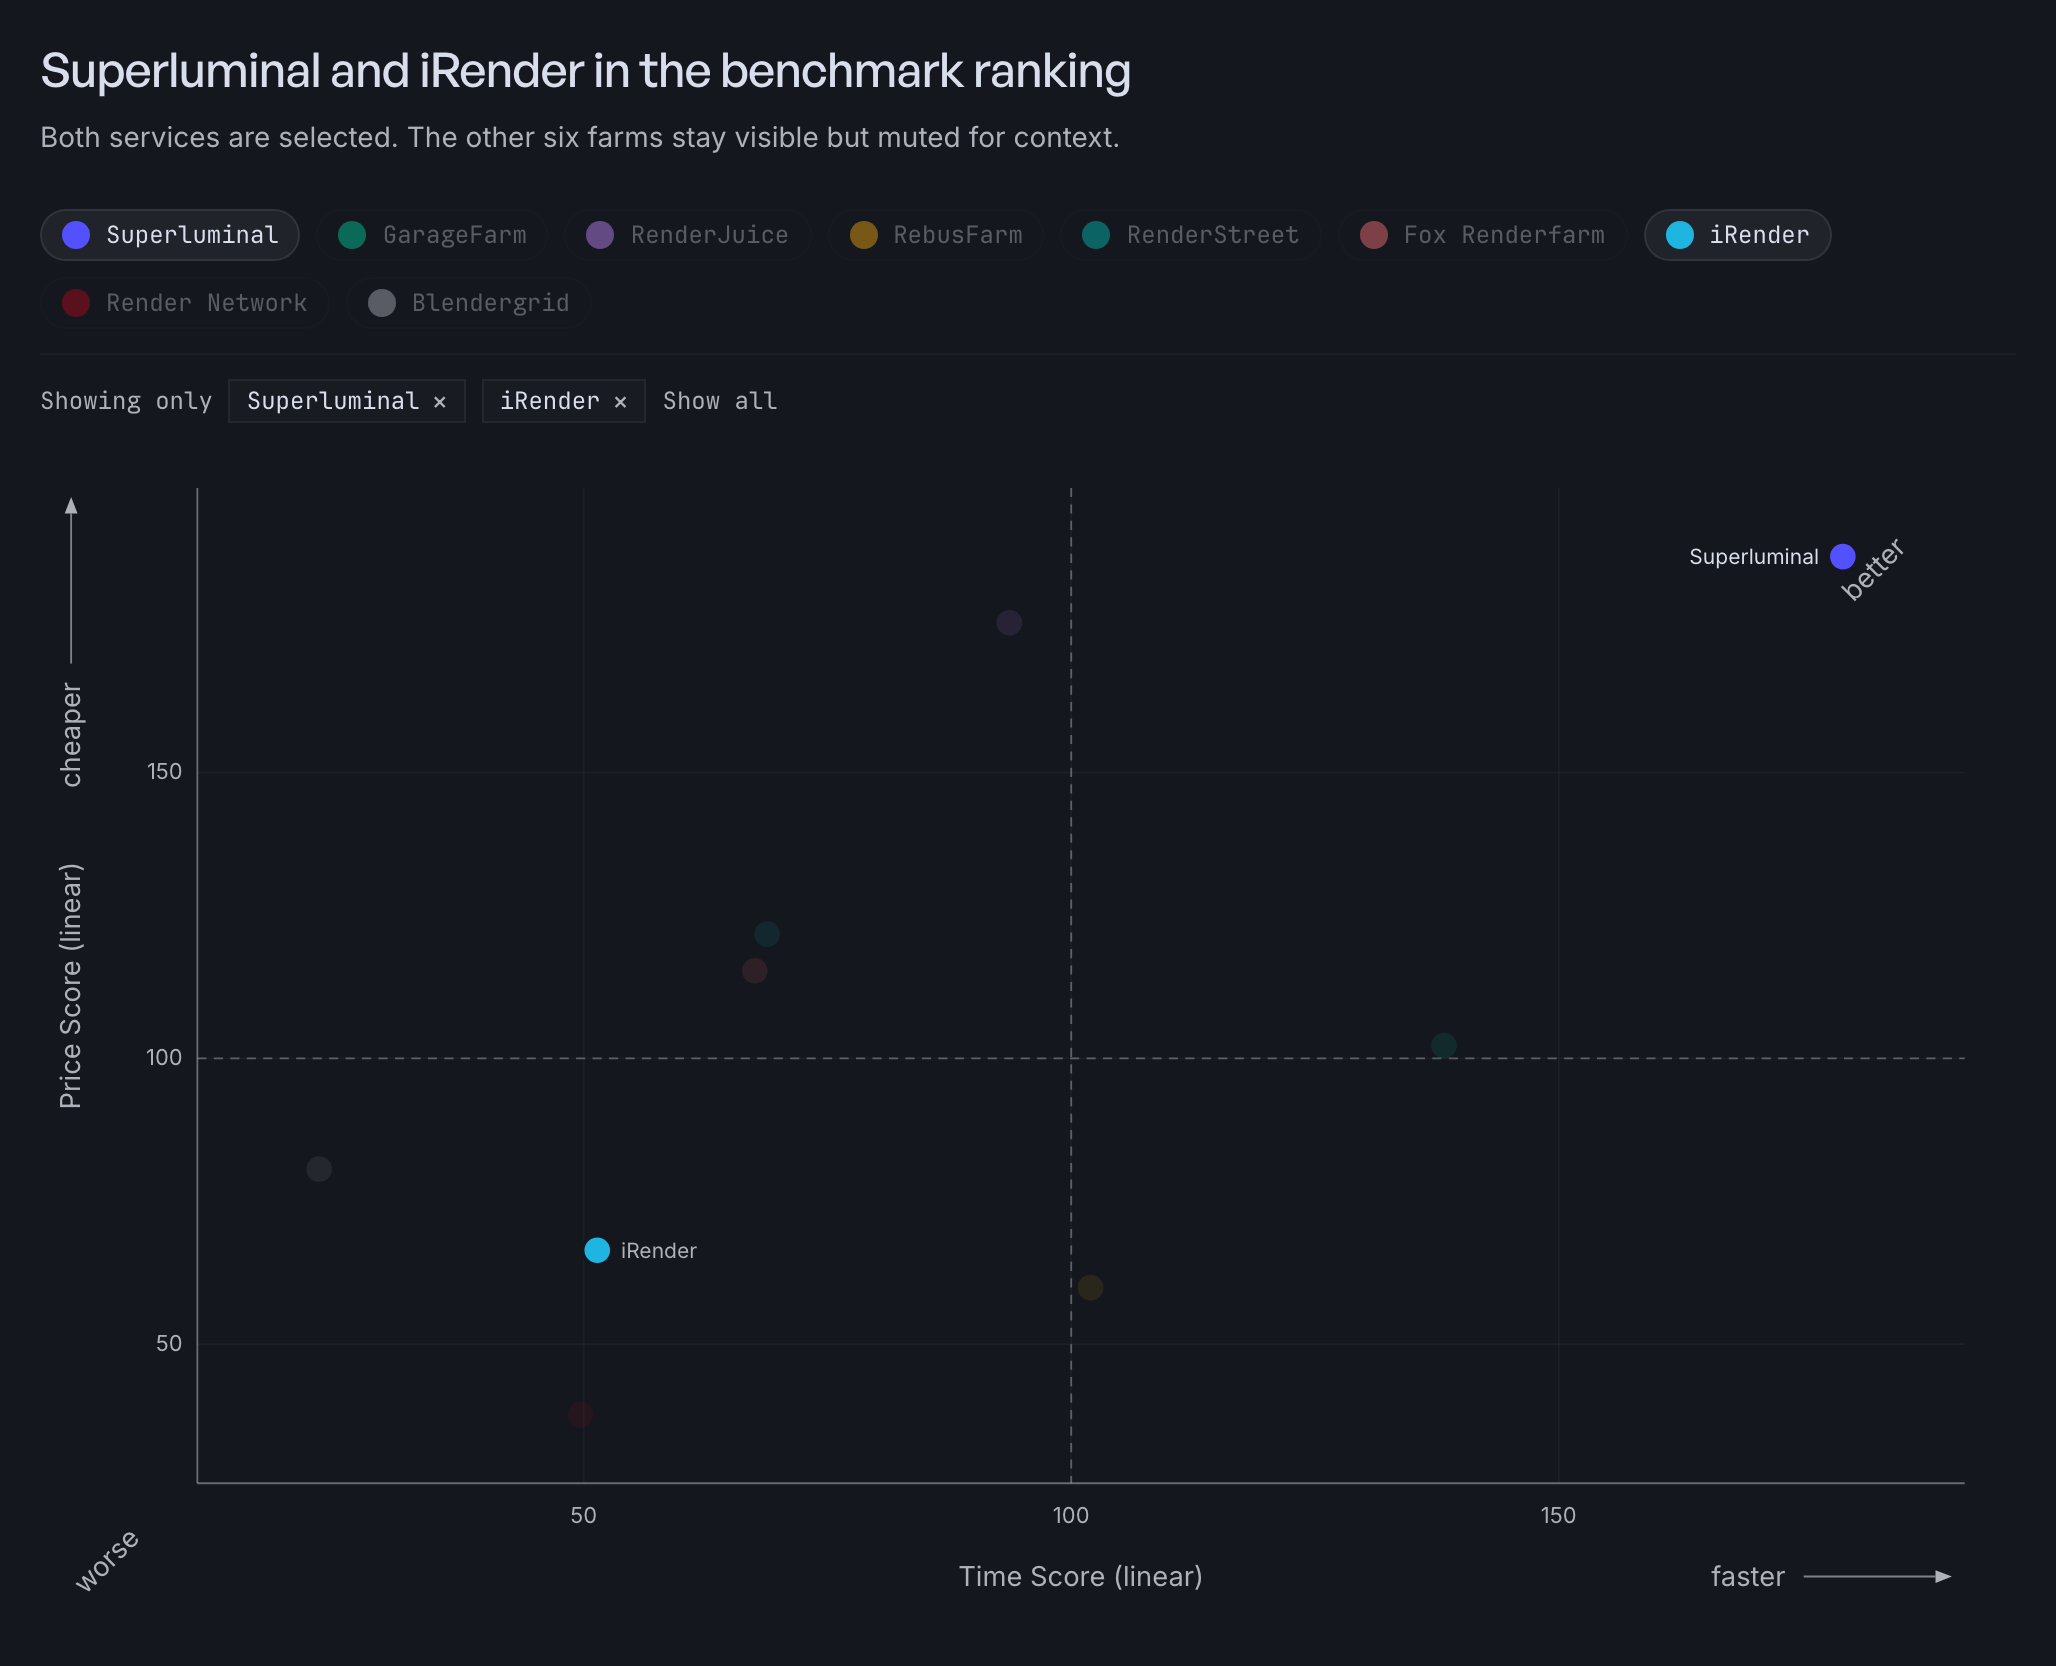Click the 'cheaper' axis direction label
2056x1666 pixels.
(x=71, y=735)
